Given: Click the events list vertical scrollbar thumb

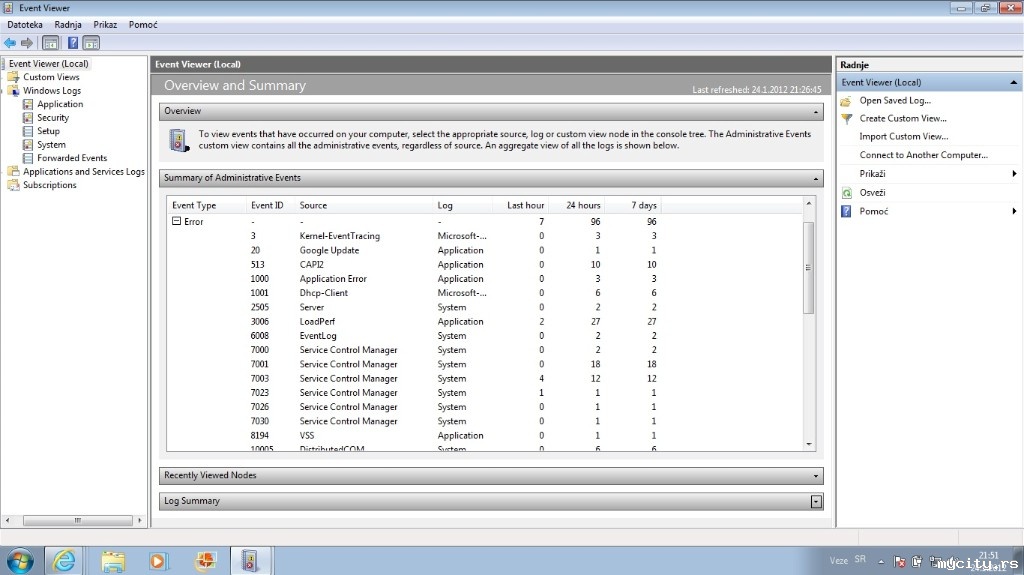Looking at the screenshot, I should pyautogui.click(x=808, y=268).
